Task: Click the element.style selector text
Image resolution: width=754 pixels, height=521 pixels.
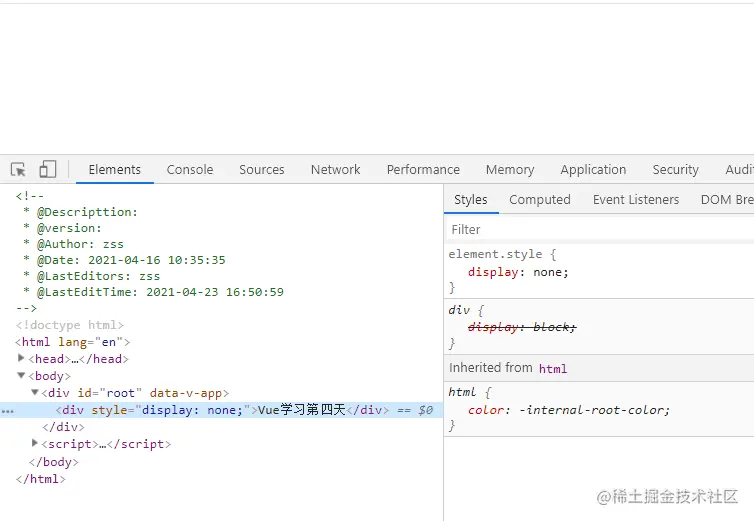Action: (x=495, y=254)
